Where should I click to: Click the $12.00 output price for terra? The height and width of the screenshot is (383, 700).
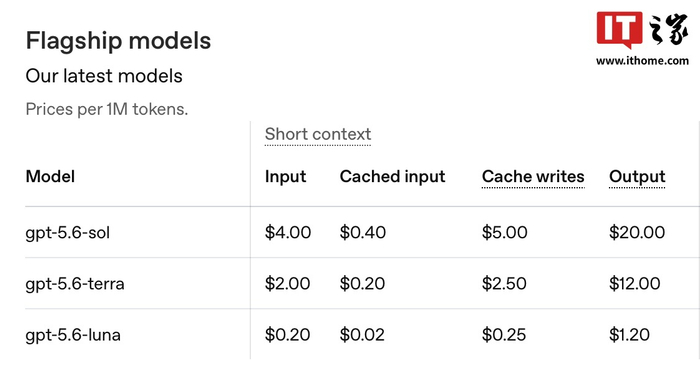click(x=634, y=283)
